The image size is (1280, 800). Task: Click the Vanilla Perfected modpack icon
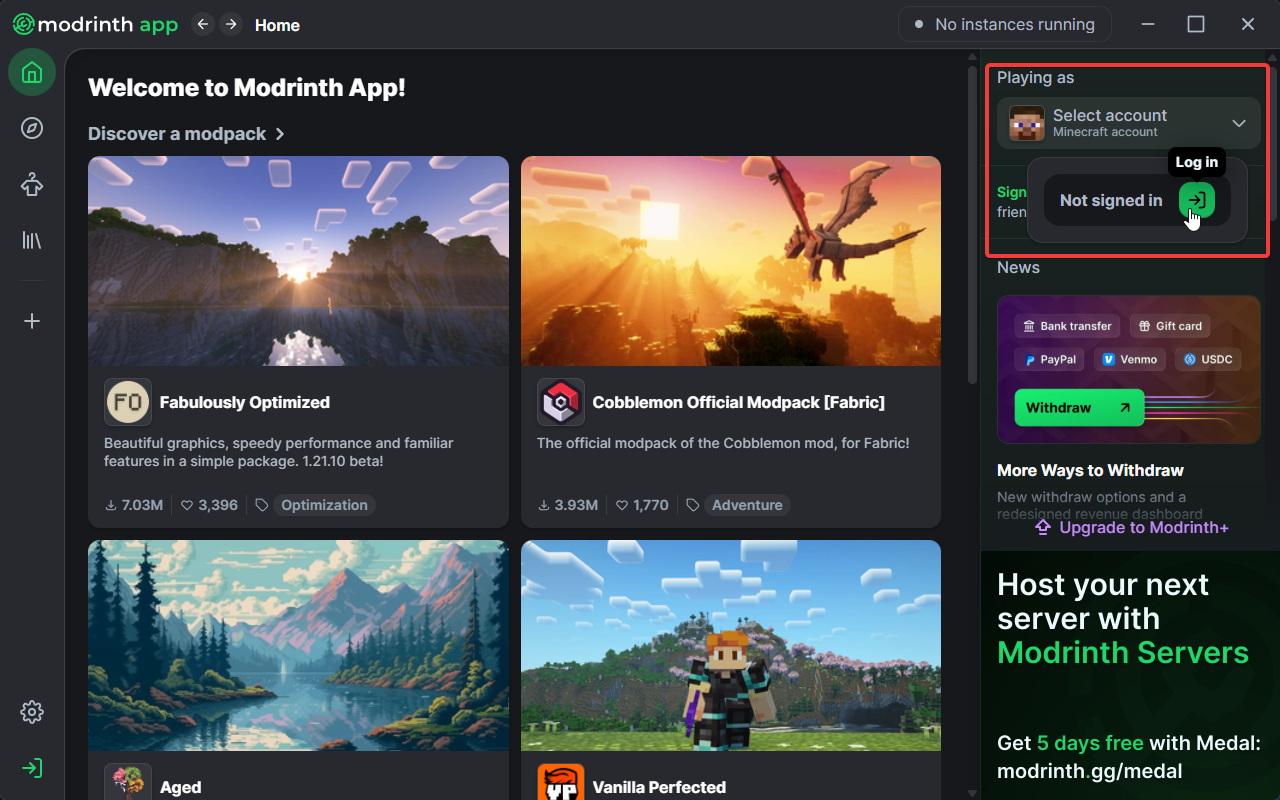pos(561,781)
